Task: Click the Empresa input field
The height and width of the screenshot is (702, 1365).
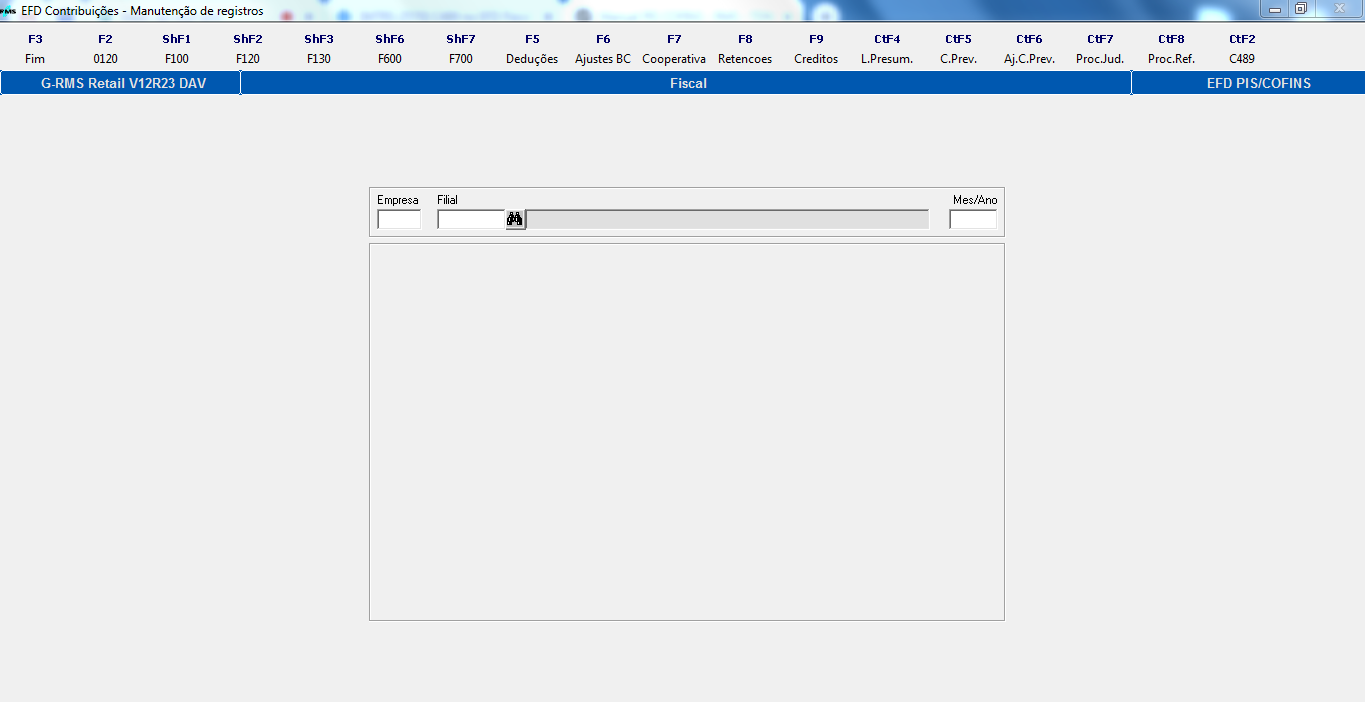Action: (x=399, y=219)
